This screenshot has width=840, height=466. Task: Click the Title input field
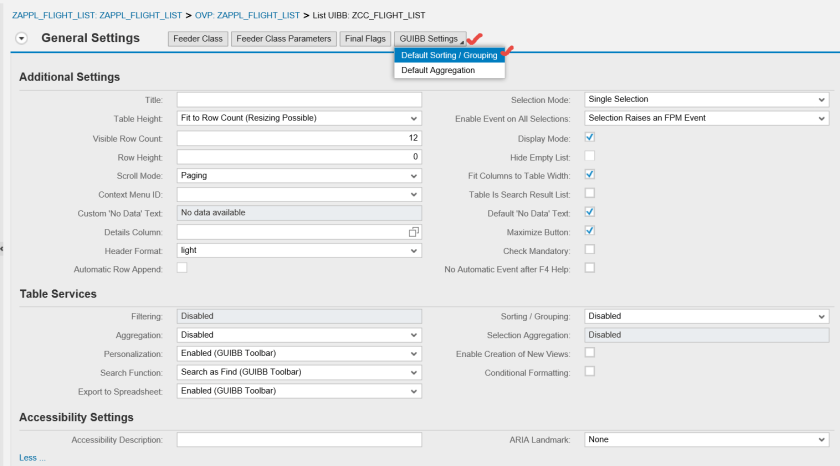click(299, 100)
